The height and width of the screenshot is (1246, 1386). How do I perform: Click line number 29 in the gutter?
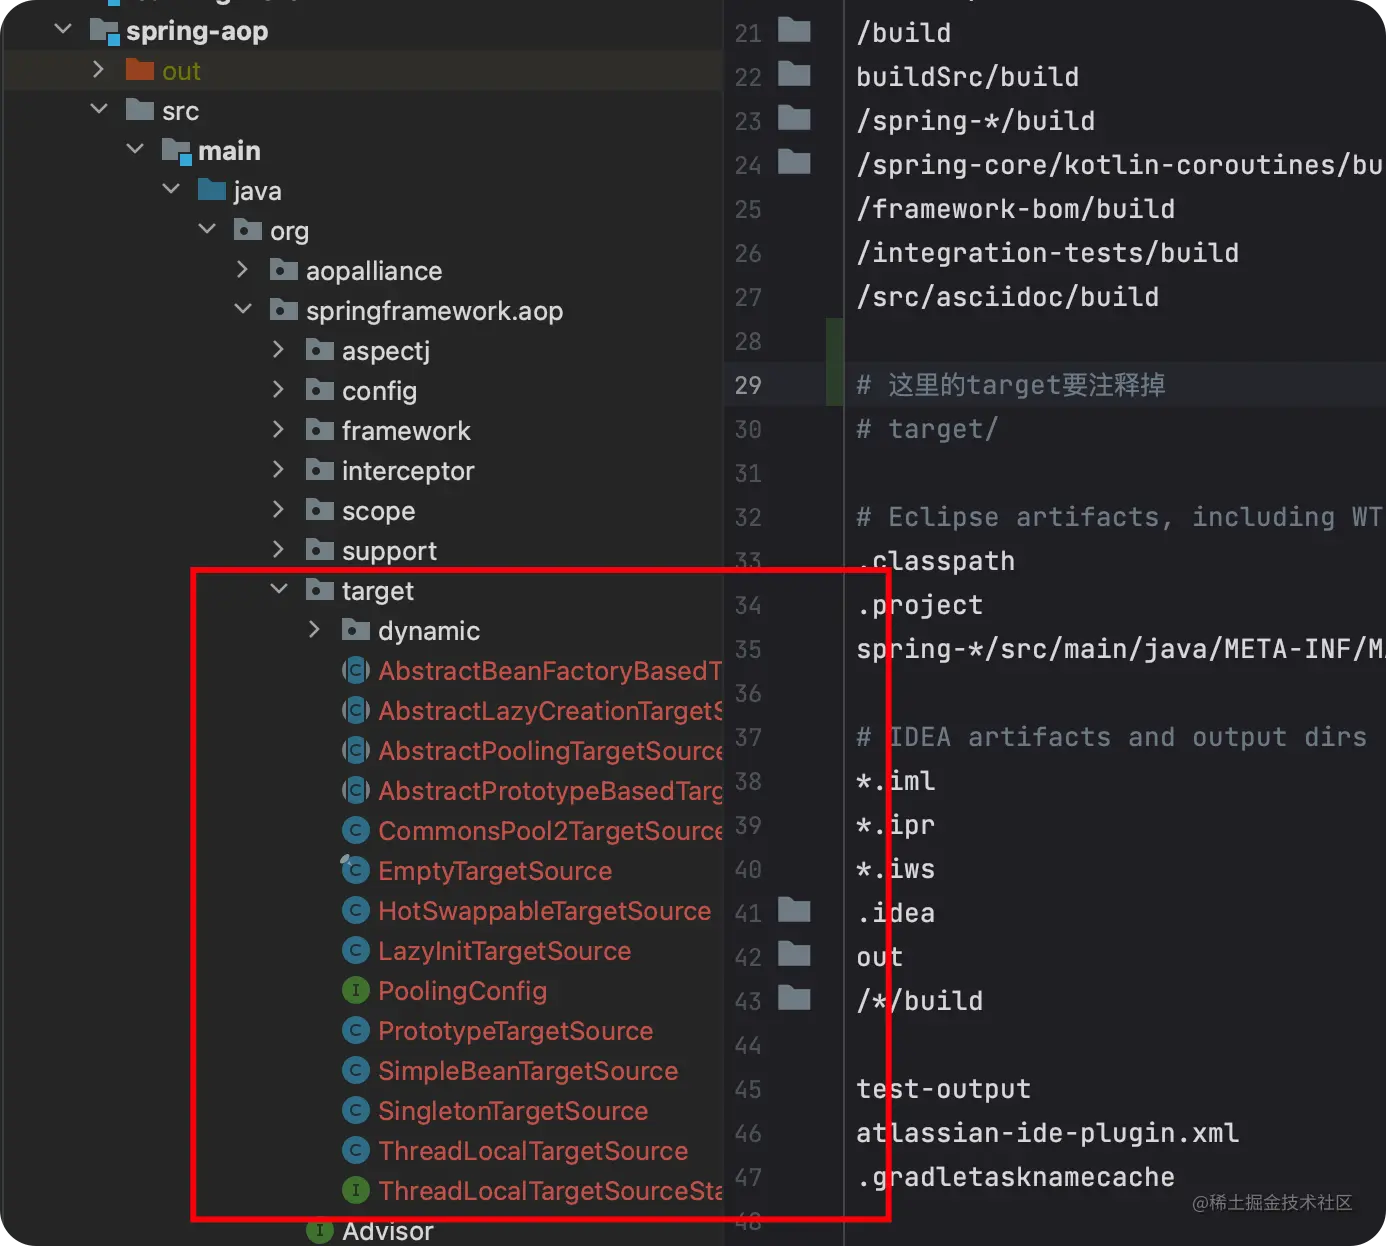tap(748, 385)
